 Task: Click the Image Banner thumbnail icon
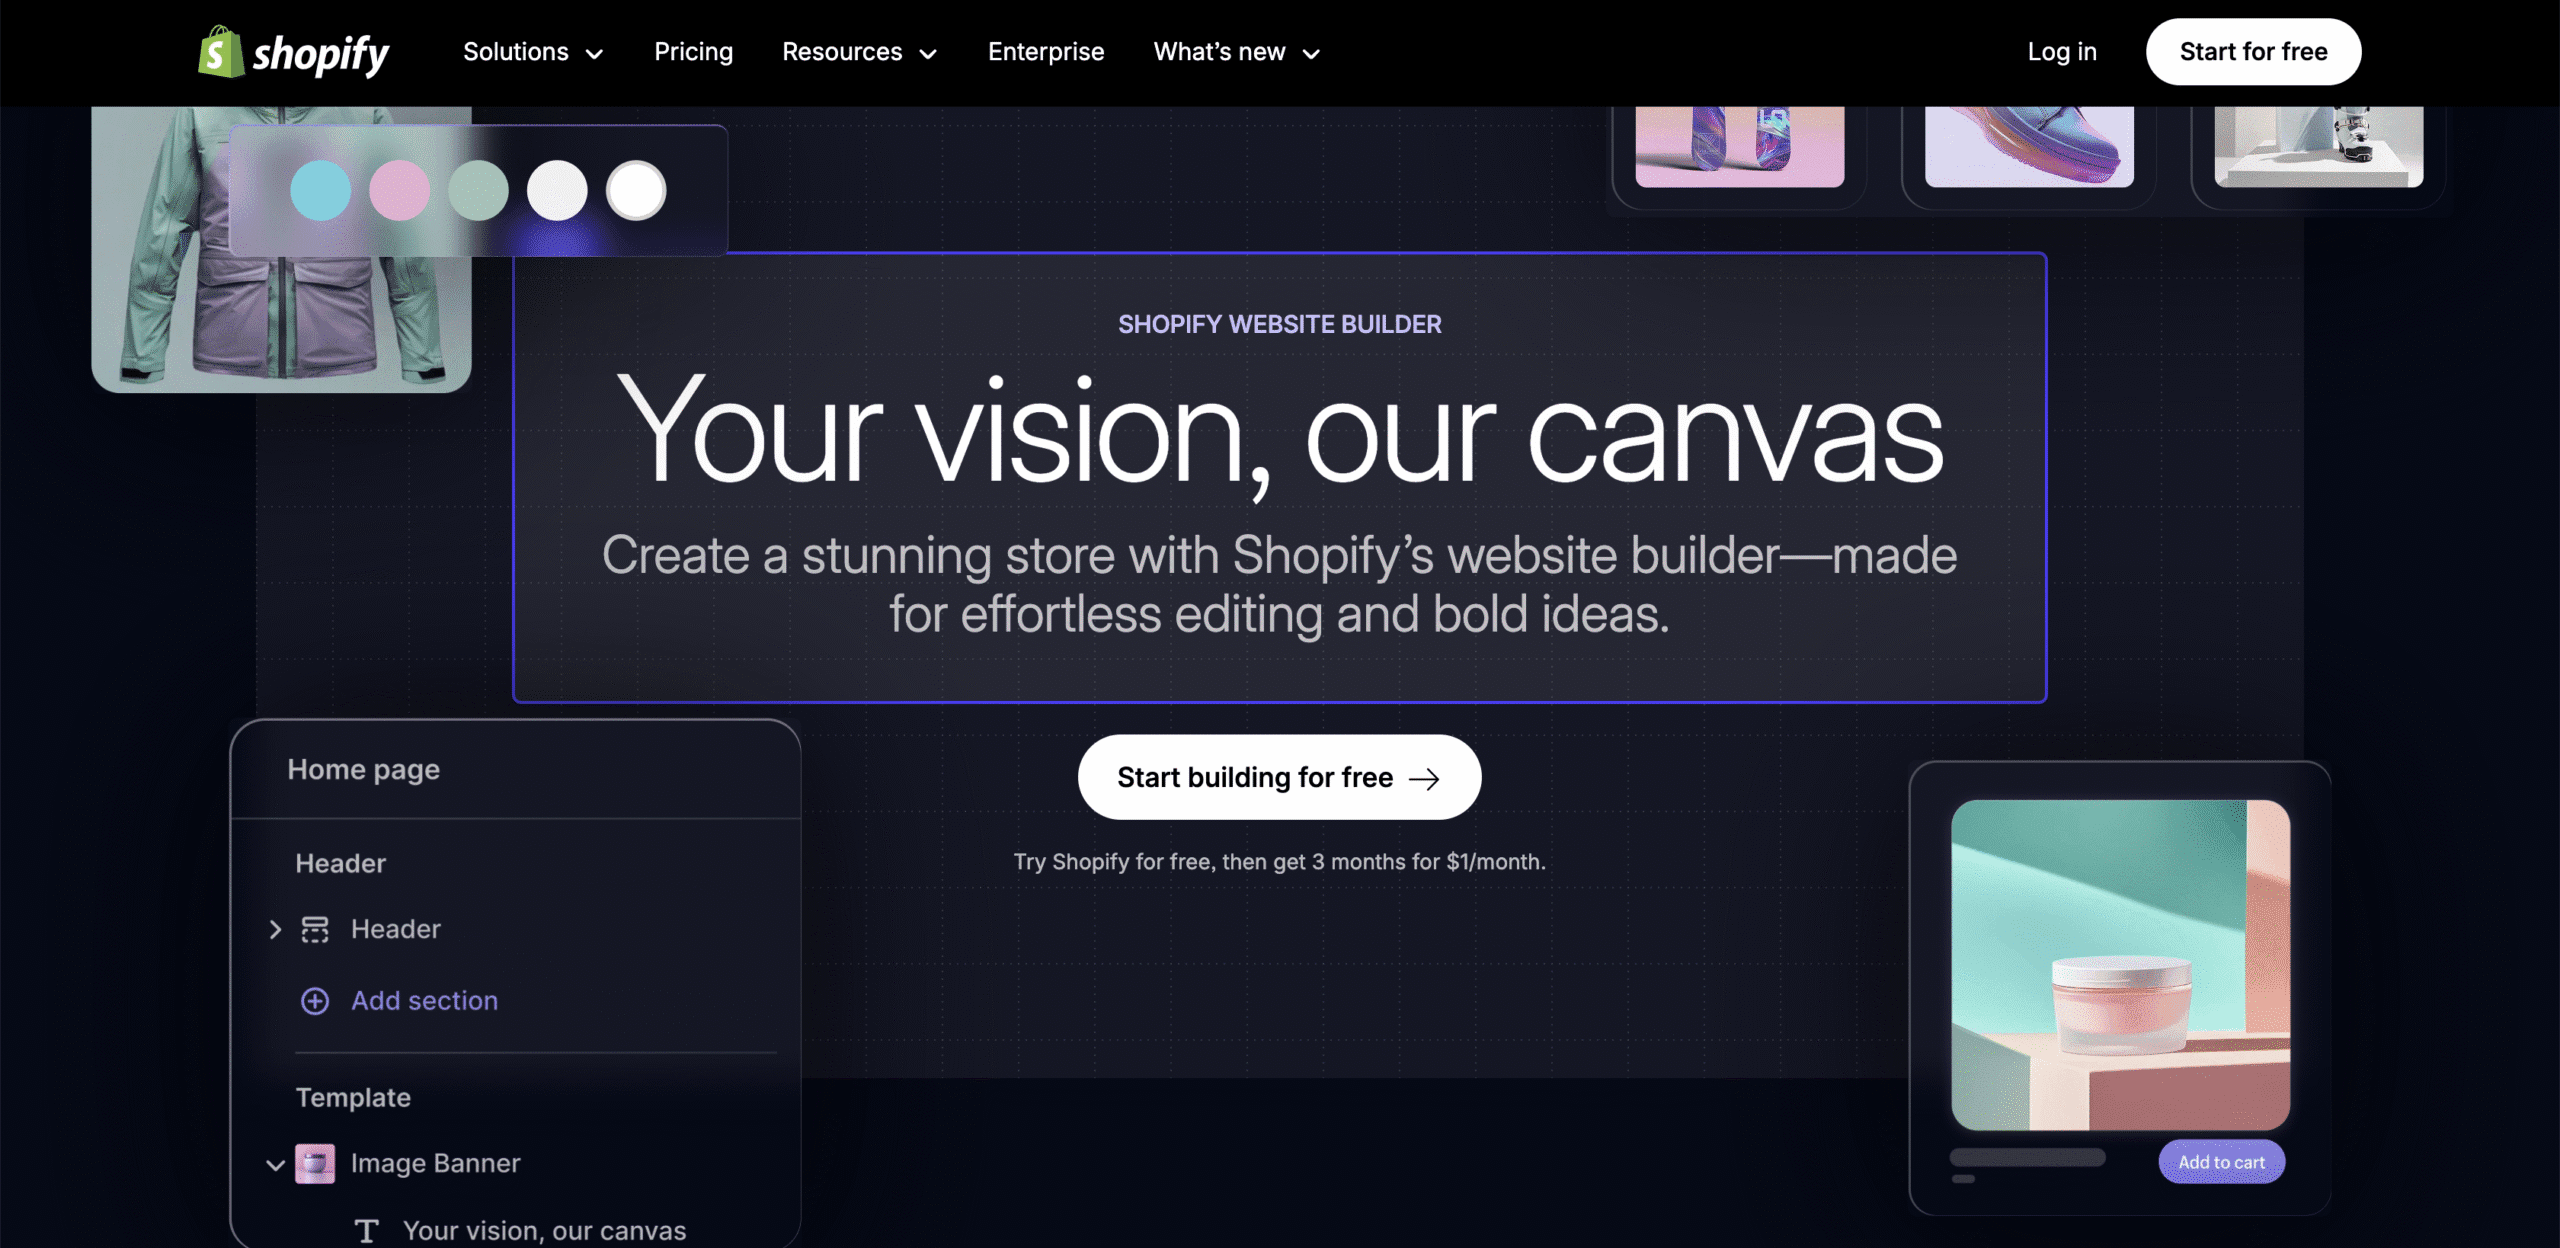pos(315,1163)
